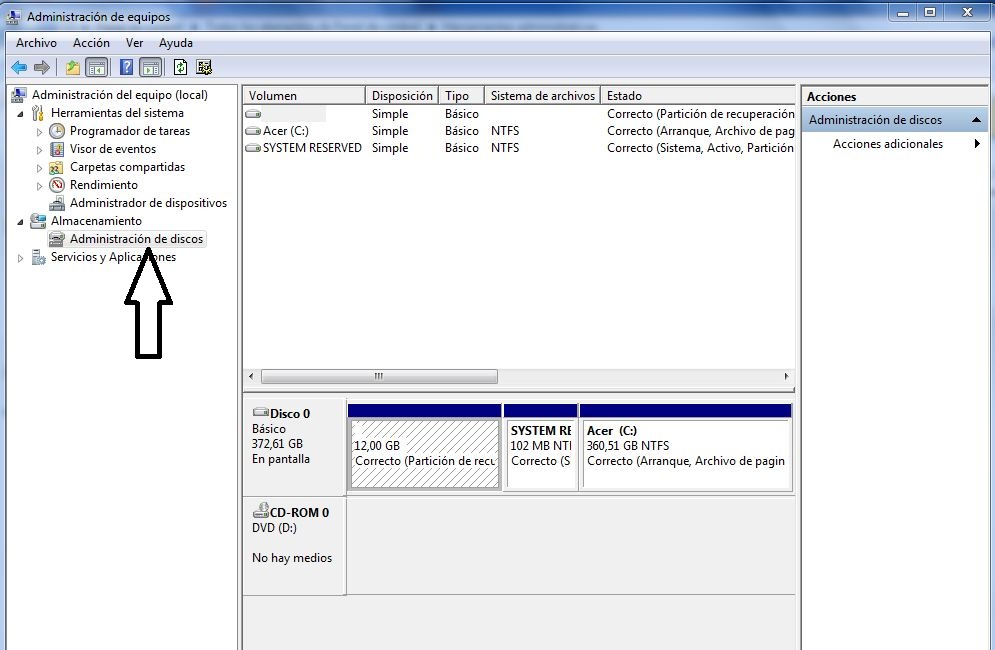
Task: Click the Acciones pane header
Action: click(894, 96)
